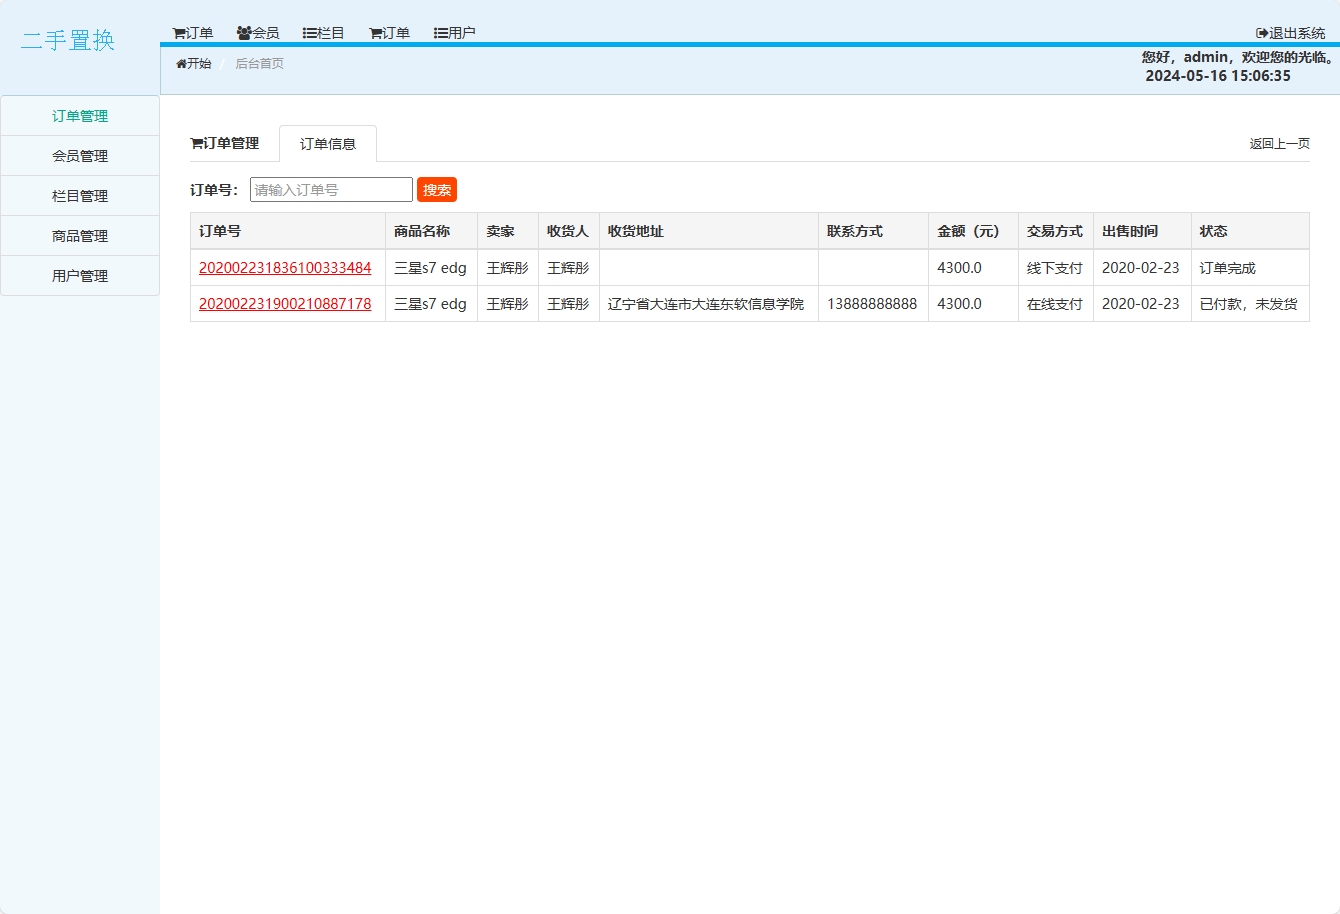Viewport: 1340px width, 914px height.
Task: Open the 栏目 list icon in top bar
Action: coord(310,33)
